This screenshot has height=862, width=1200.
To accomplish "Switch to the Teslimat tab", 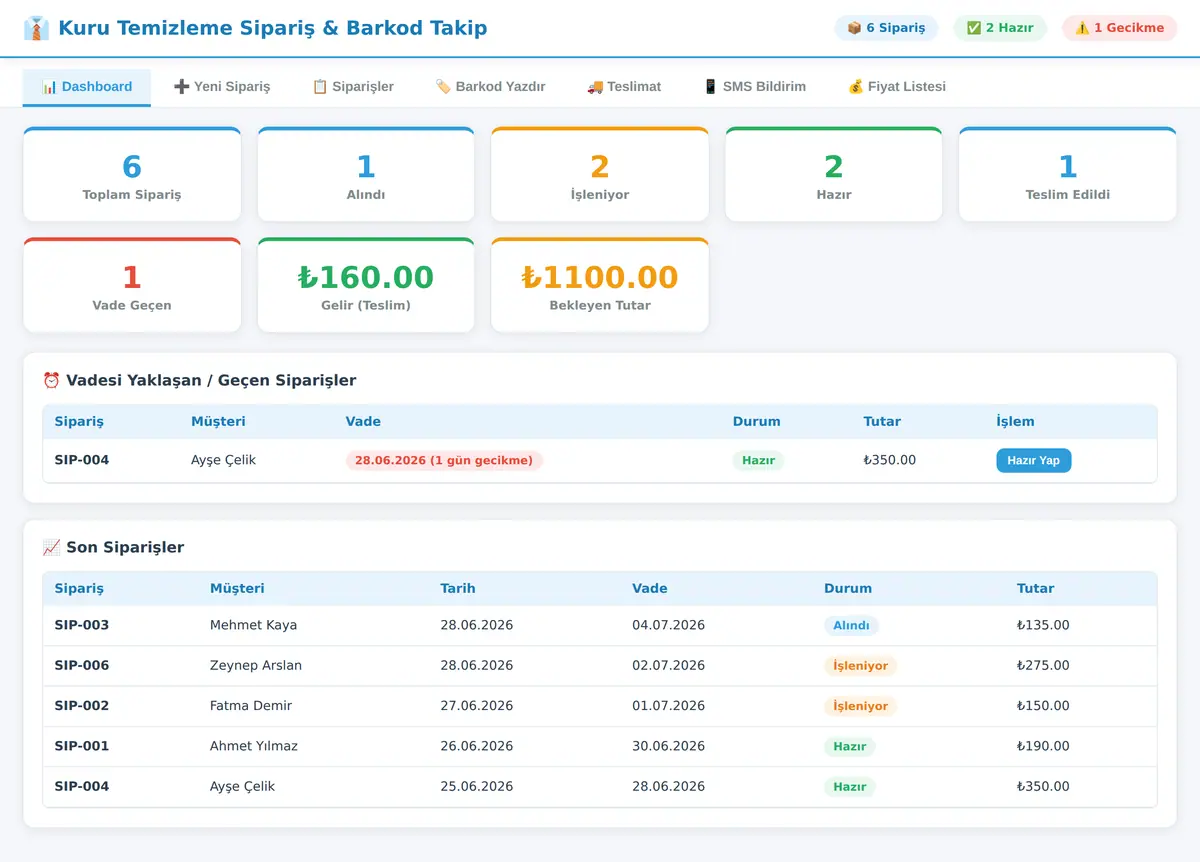I will click(624, 87).
